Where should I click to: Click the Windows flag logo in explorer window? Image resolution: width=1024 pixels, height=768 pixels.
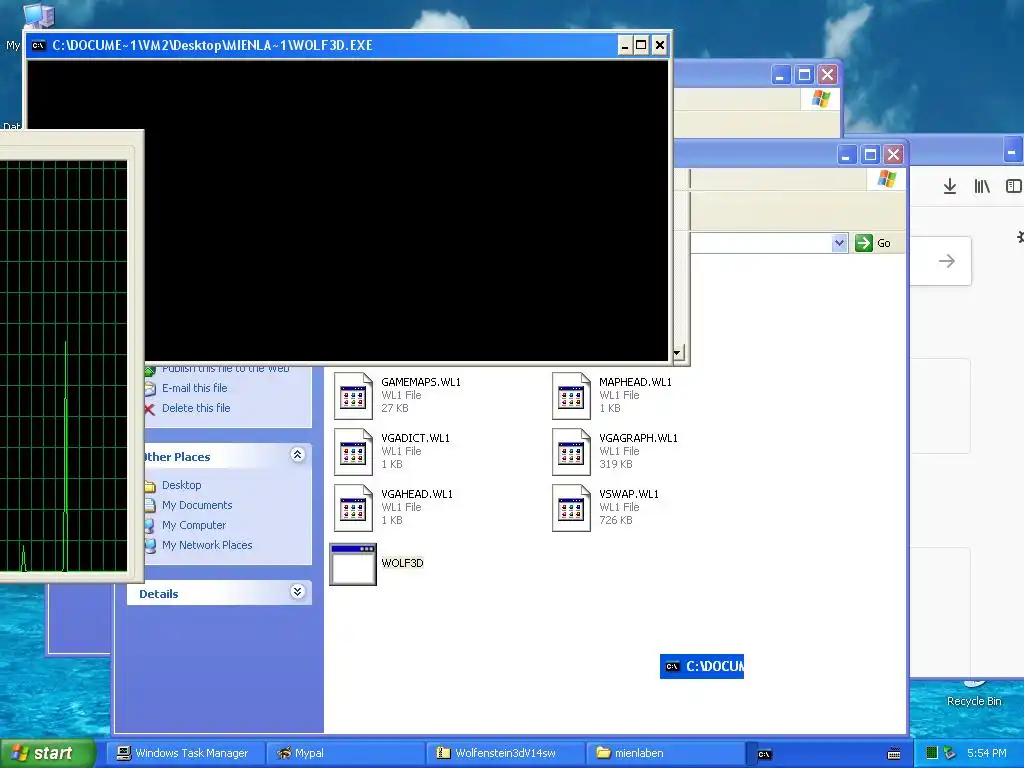(x=886, y=178)
